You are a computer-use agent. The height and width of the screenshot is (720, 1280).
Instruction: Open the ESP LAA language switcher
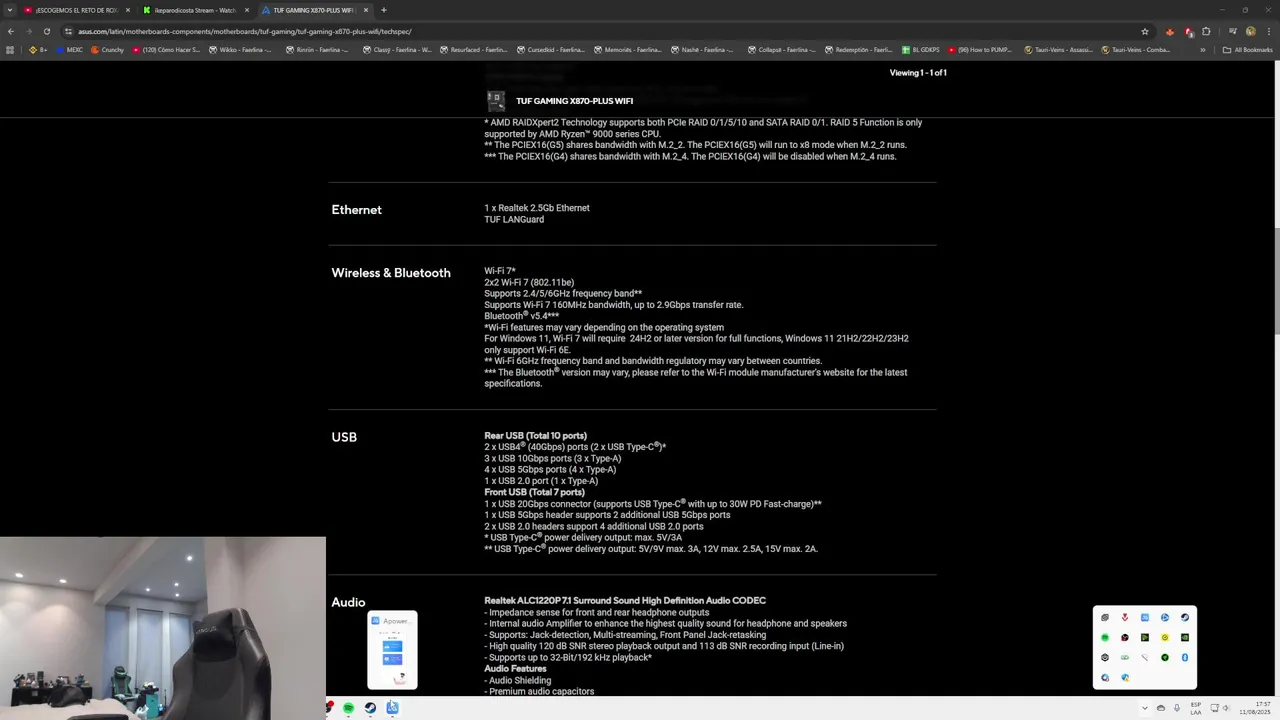pos(1196,708)
